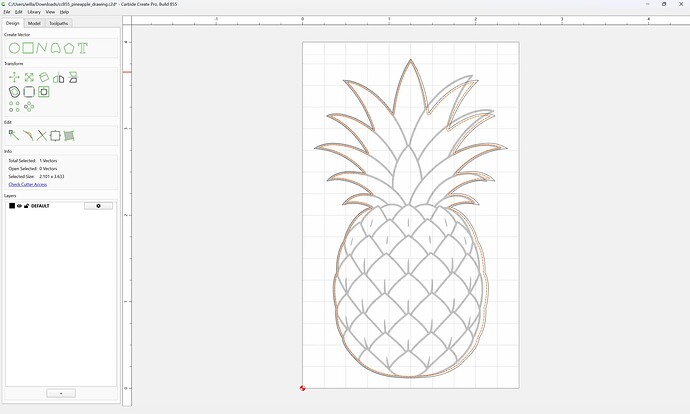The width and height of the screenshot is (690, 414).
Task: Activate the Scale transform tool
Action: [29, 77]
